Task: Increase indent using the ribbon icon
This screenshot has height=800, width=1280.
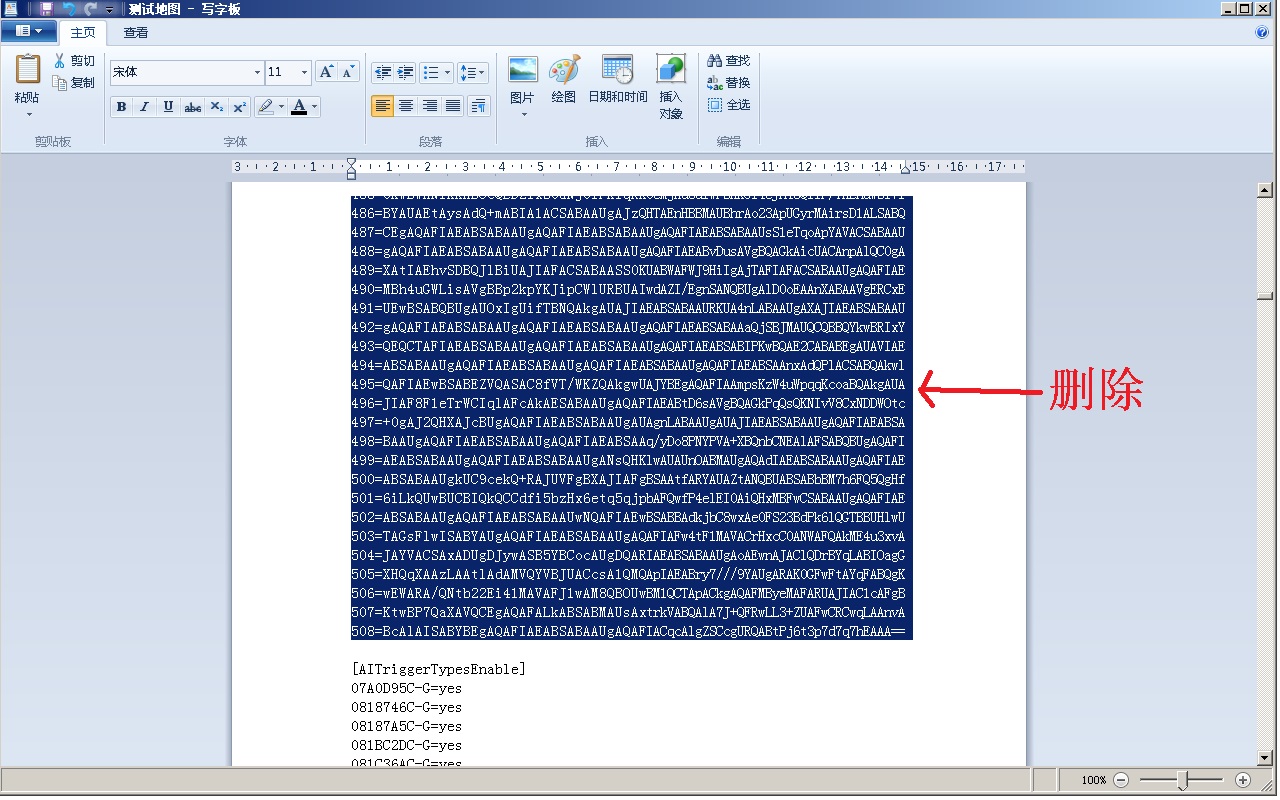Action: tap(405, 72)
